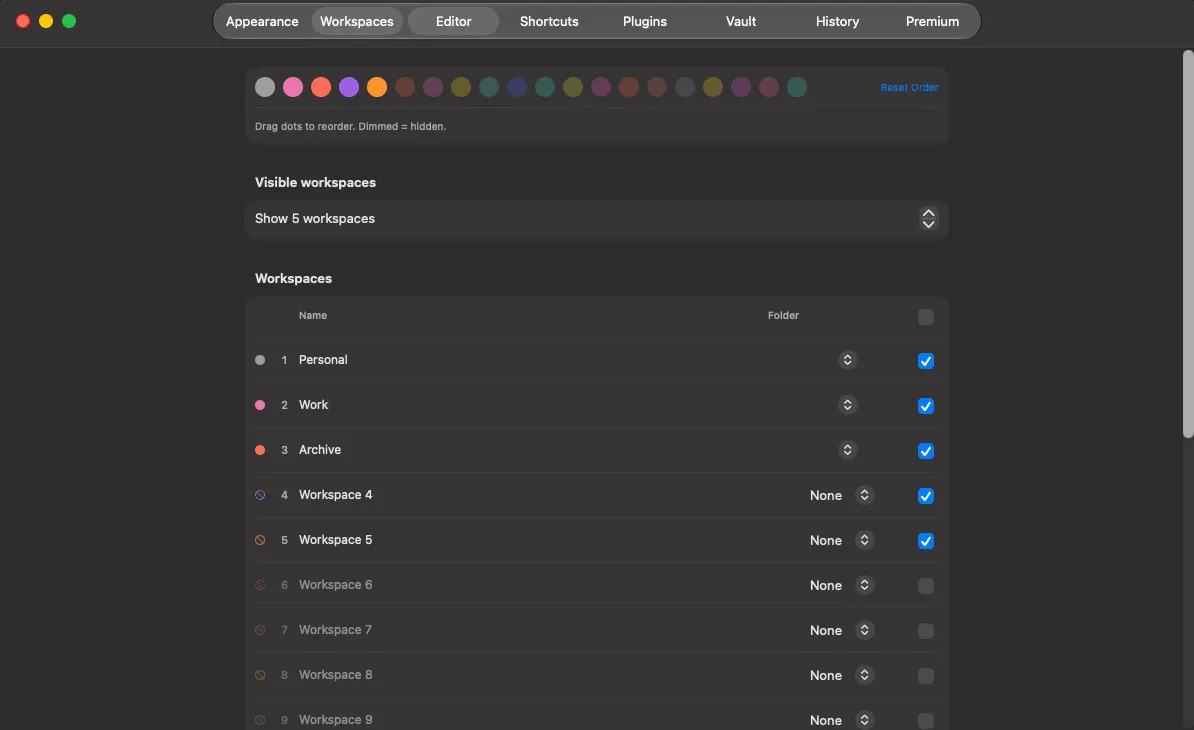Enable the Workspace 6 checkbox
The height and width of the screenshot is (730, 1194).
point(925,585)
